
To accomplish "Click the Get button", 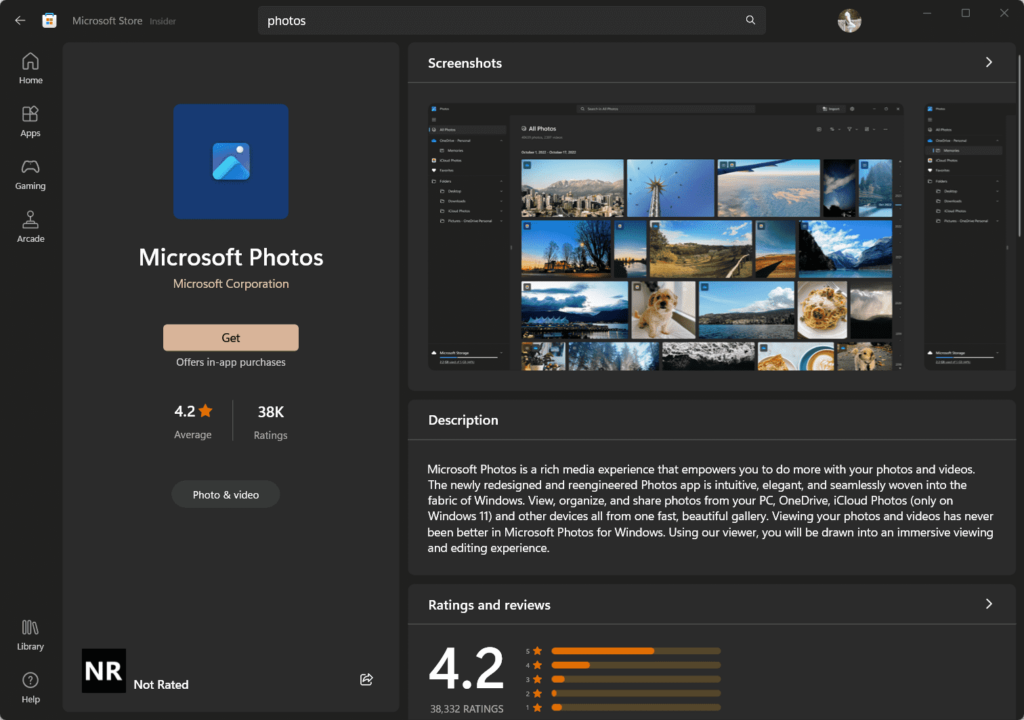I will tap(230, 338).
